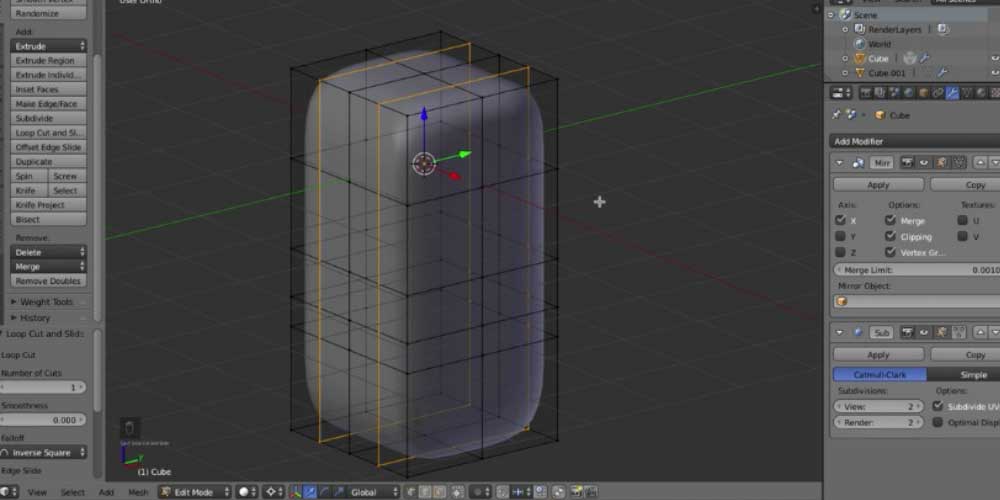Open the modifiers wrench tab in properties
1000x500 pixels.
[952, 93]
